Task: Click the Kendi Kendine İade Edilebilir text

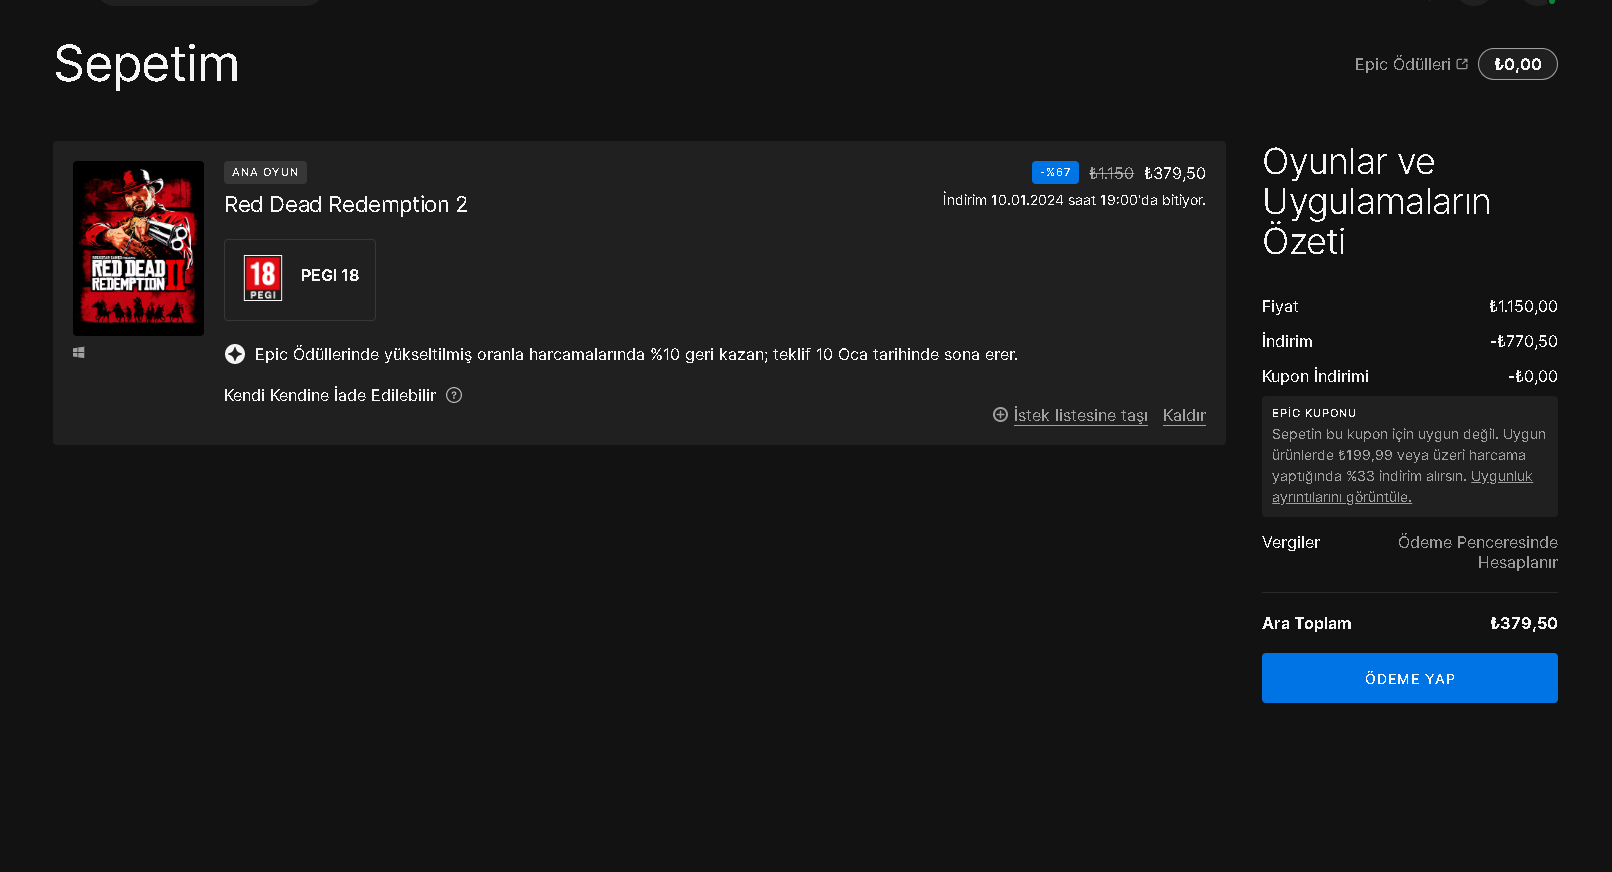Action: (330, 395)
